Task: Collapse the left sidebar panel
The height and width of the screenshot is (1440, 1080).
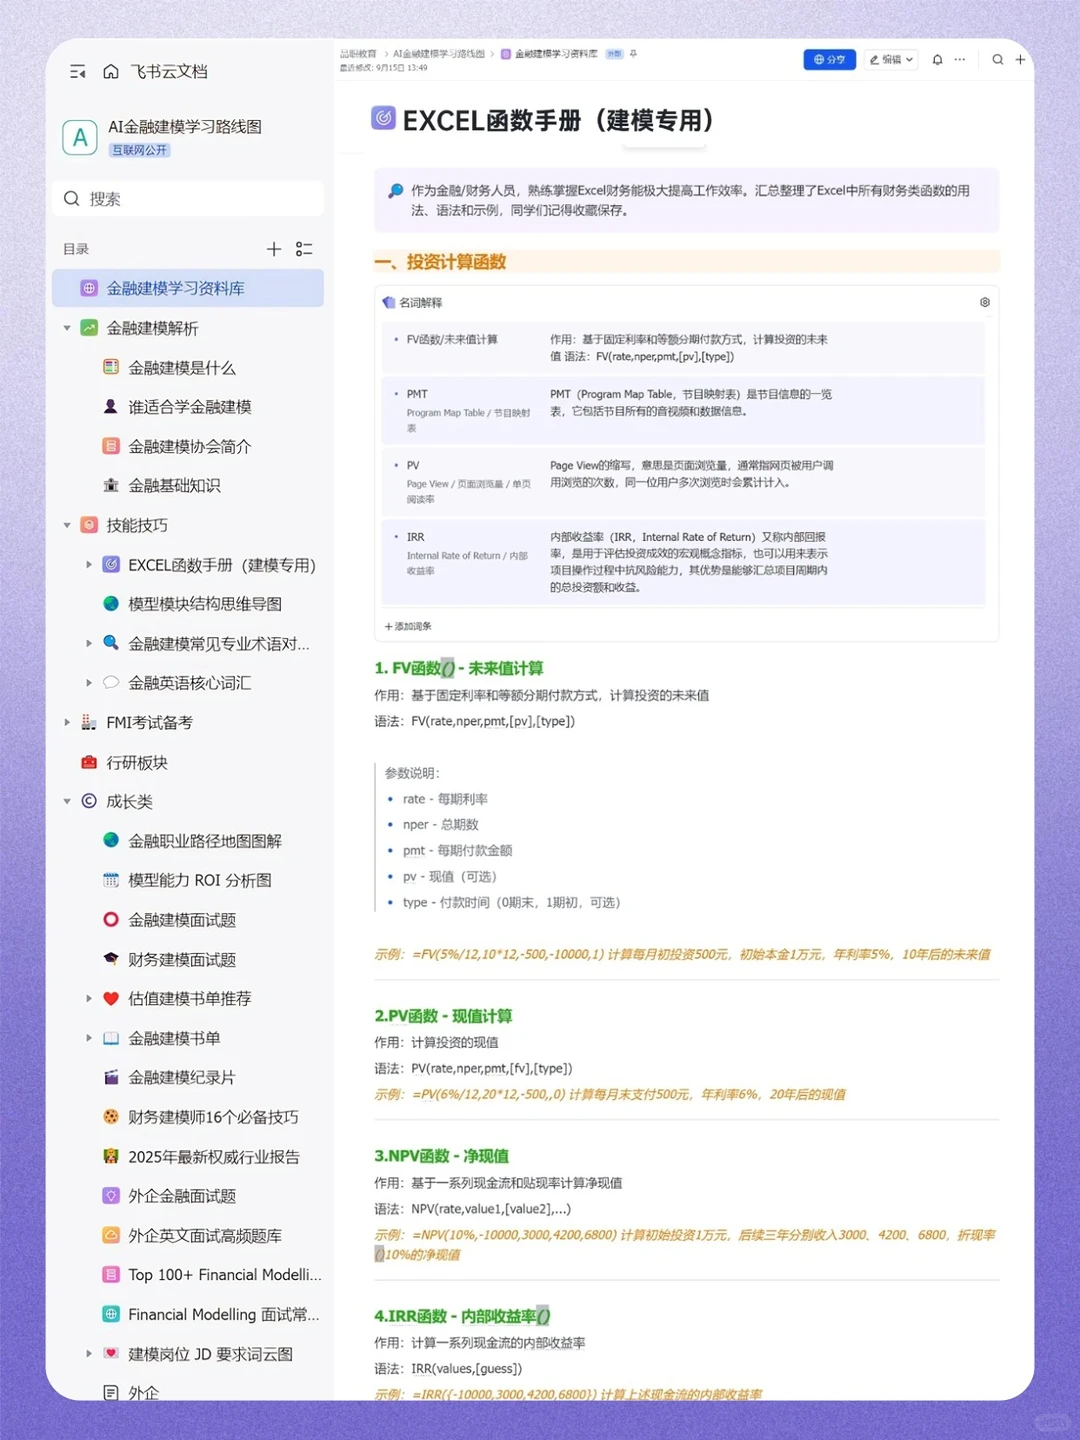Action: (x=77, y=71)
